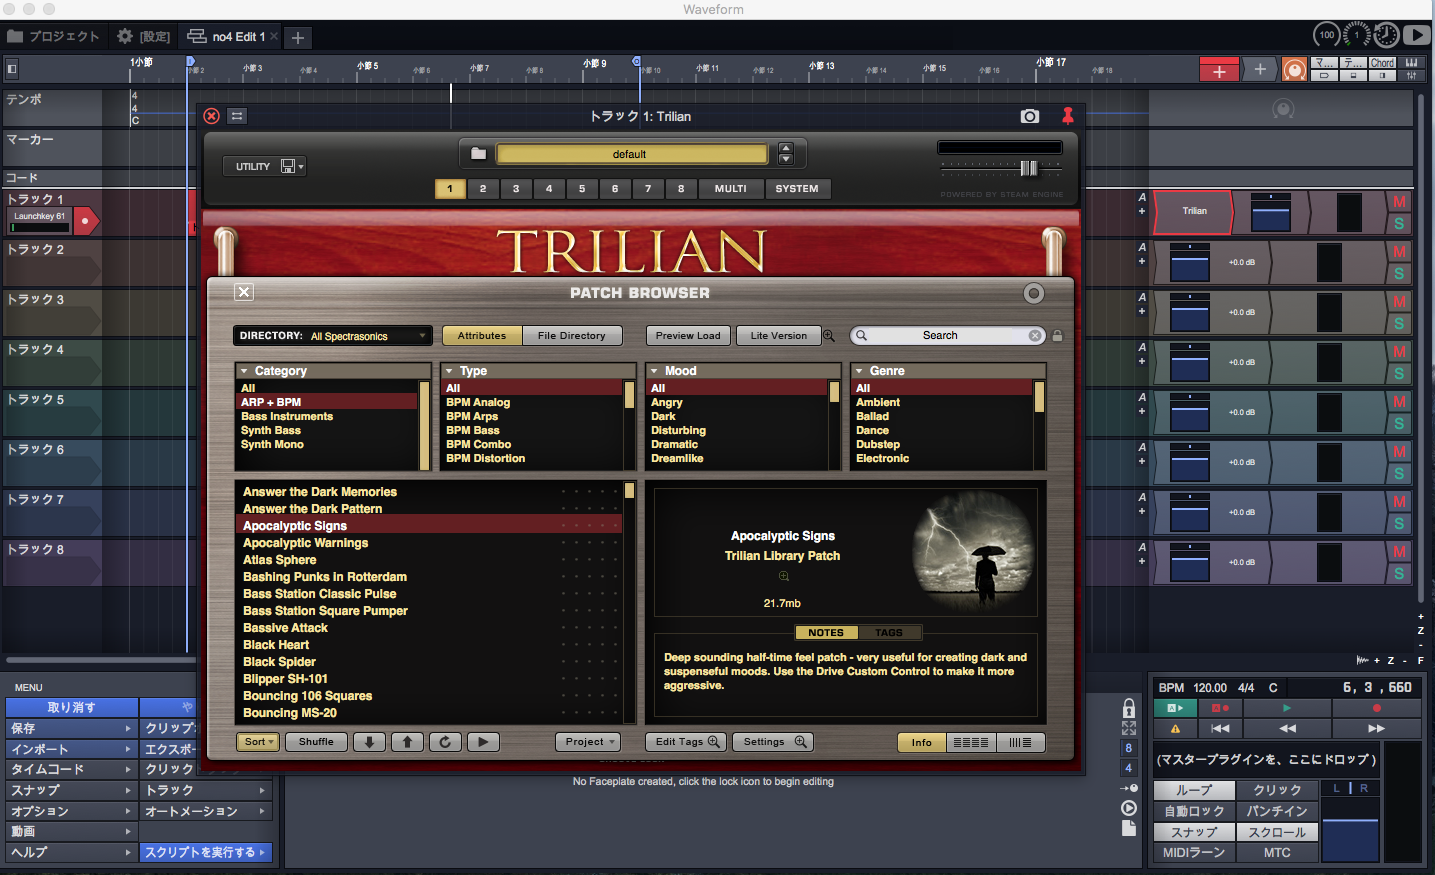The width and height of the screenshot is (1435, 875).
Task: Pin the Trilian plugin window with the red pin
Action: [1068, 116]
